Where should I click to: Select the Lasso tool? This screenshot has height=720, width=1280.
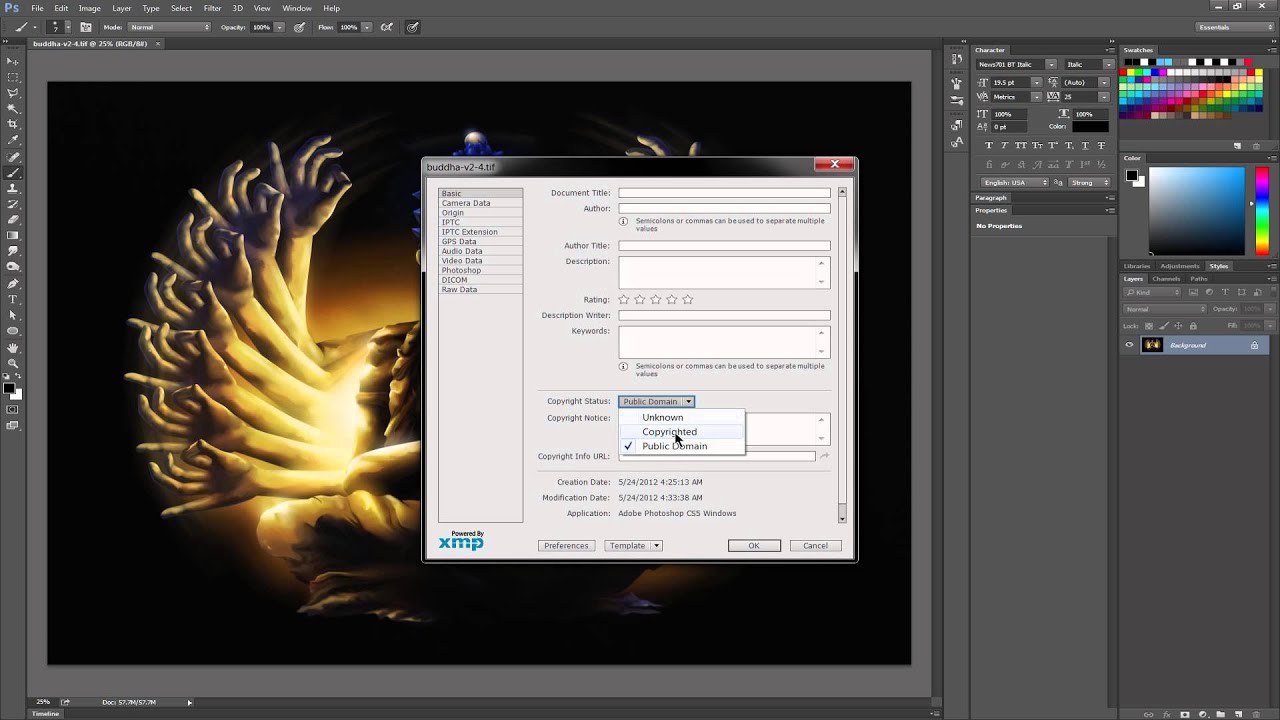coord(13,93)
